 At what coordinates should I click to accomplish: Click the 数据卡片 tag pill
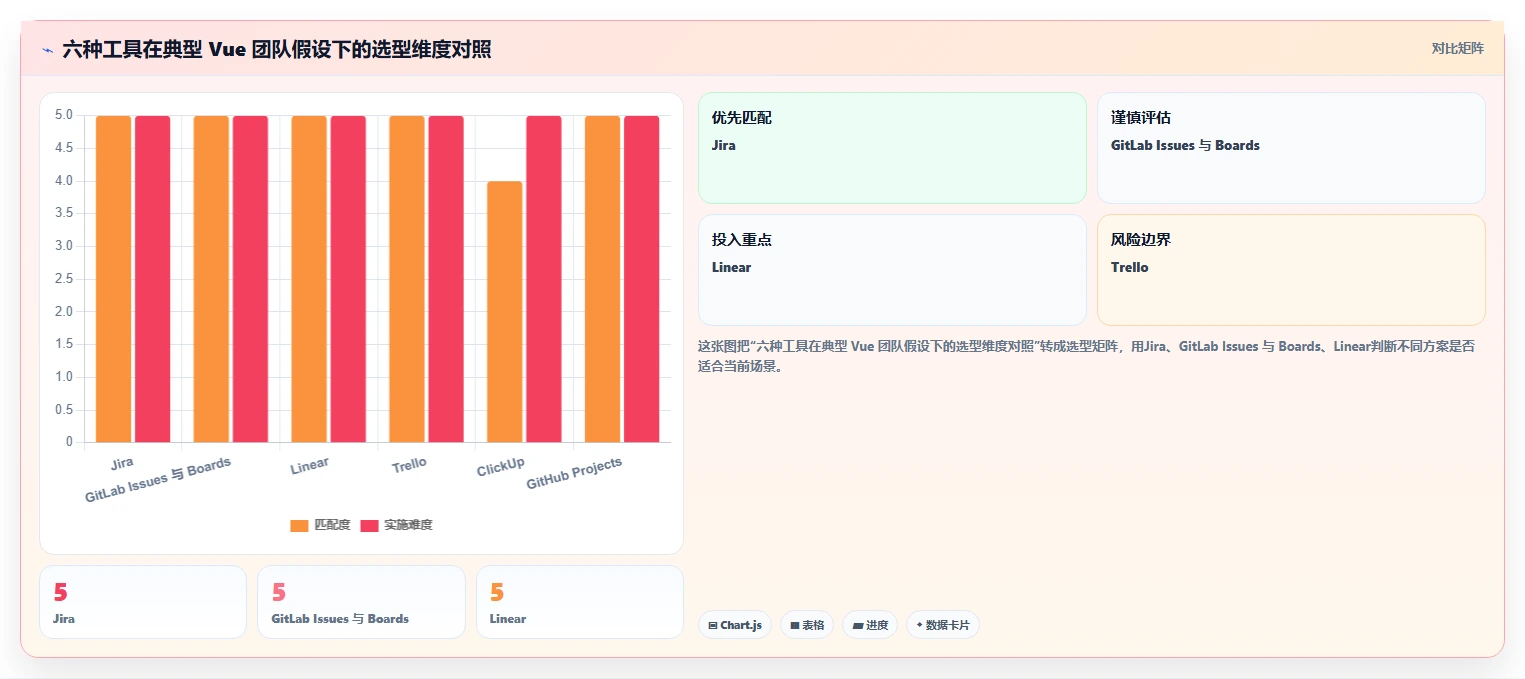click(943, 625)
